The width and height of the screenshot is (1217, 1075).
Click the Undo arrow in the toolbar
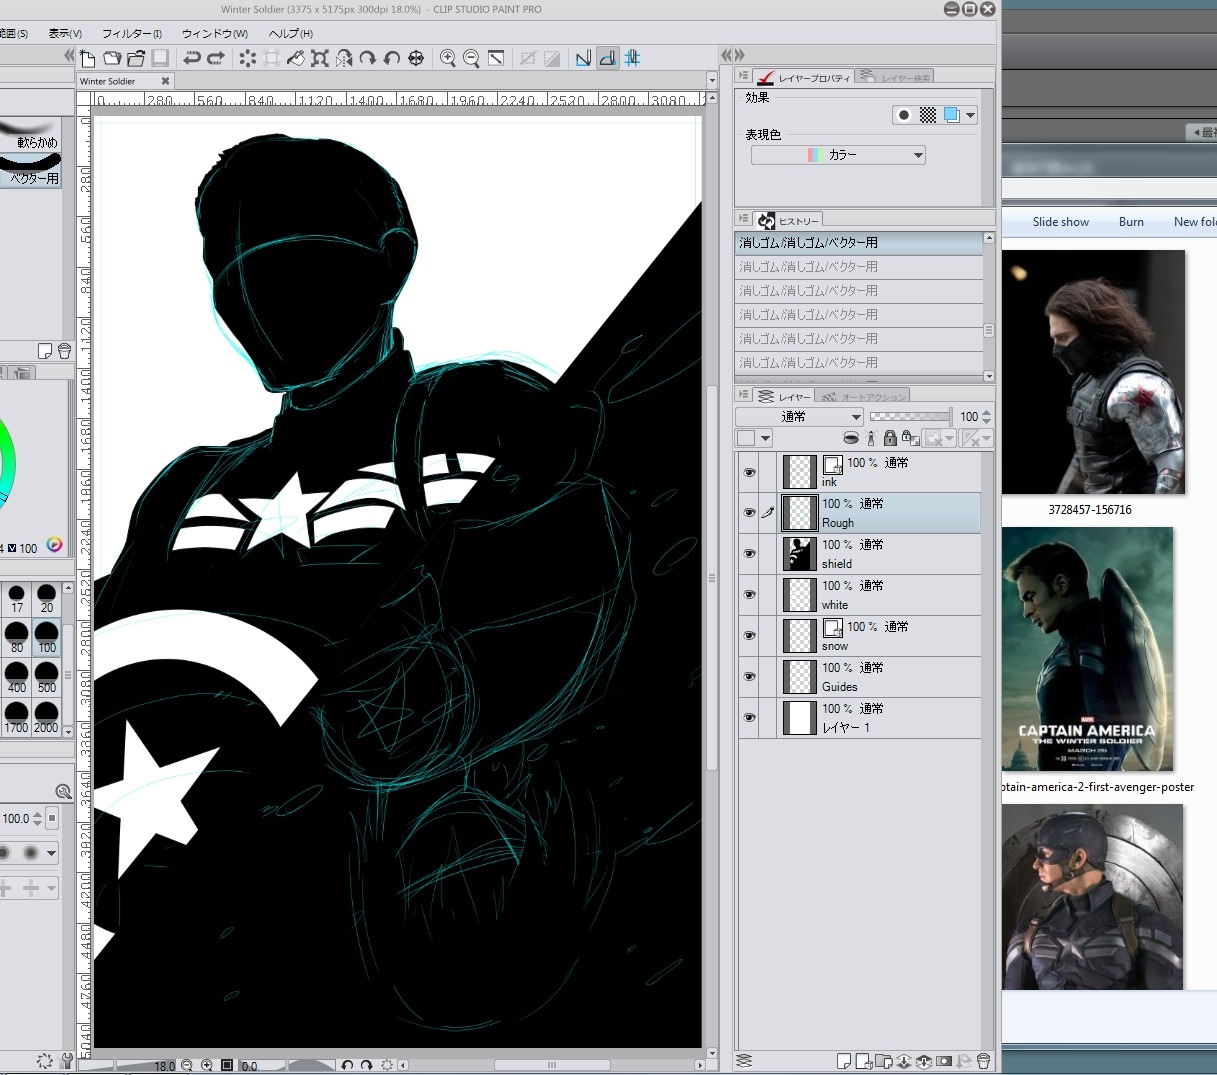click(x=192, y=59)
